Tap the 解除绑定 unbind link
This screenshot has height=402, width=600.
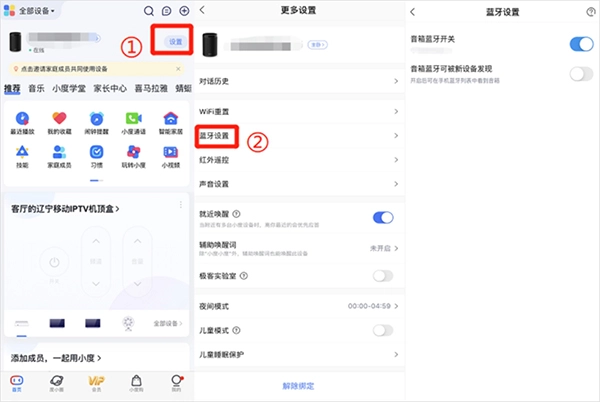(300, 385)
